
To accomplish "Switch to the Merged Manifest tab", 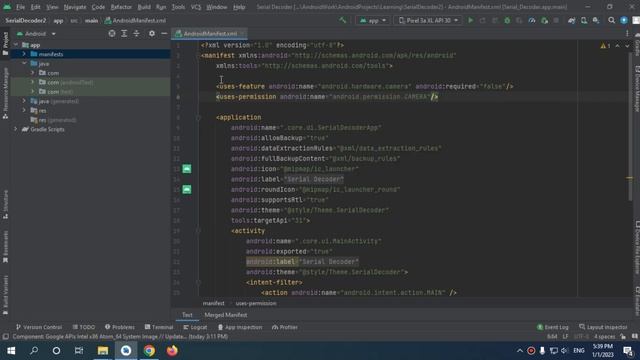I will tap(226, 315).
